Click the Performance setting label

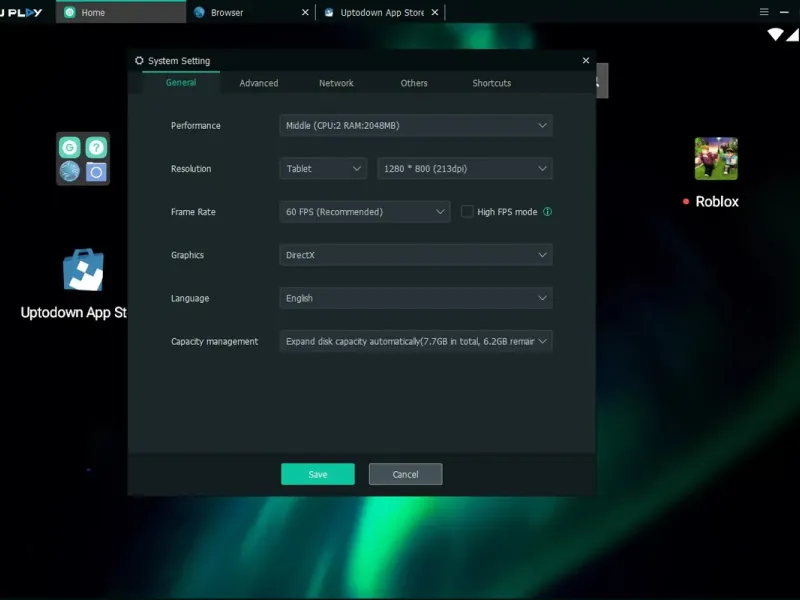pyautogui.click(x=195, y=126)
